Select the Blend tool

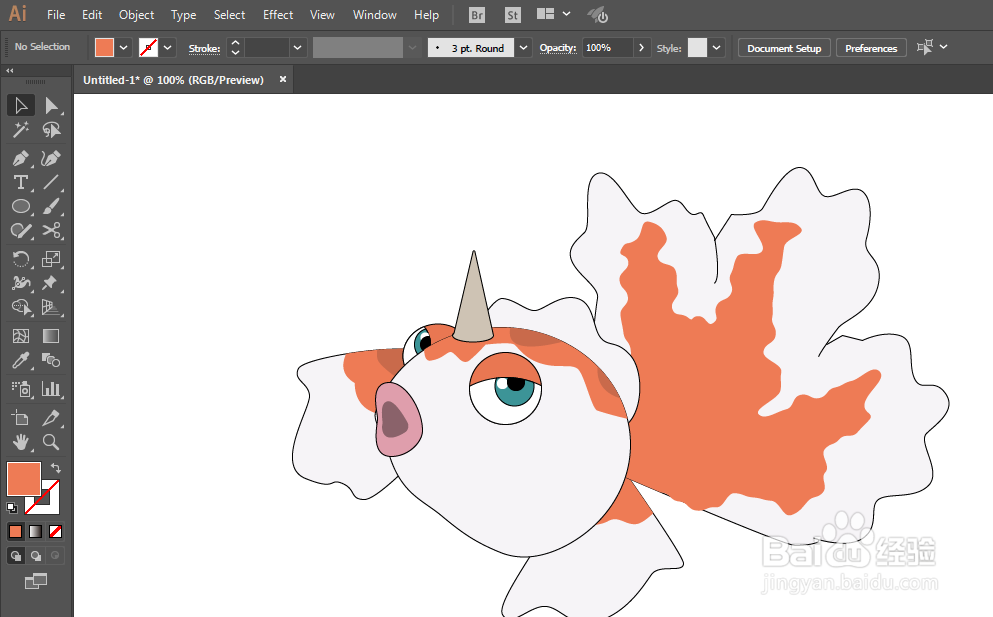(51, 360)
